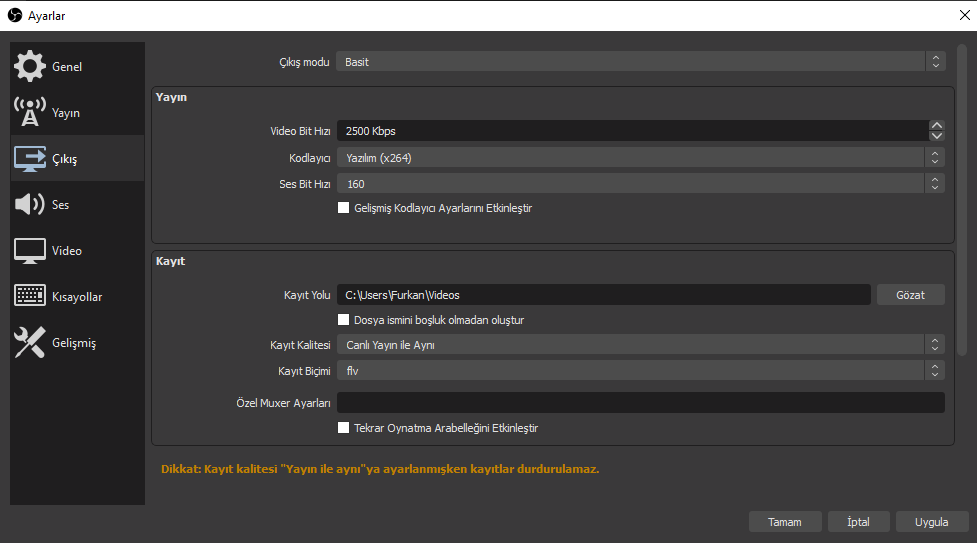Switch to the Kısayollar tab label
The image size is (977, 543).
point(77,297)
